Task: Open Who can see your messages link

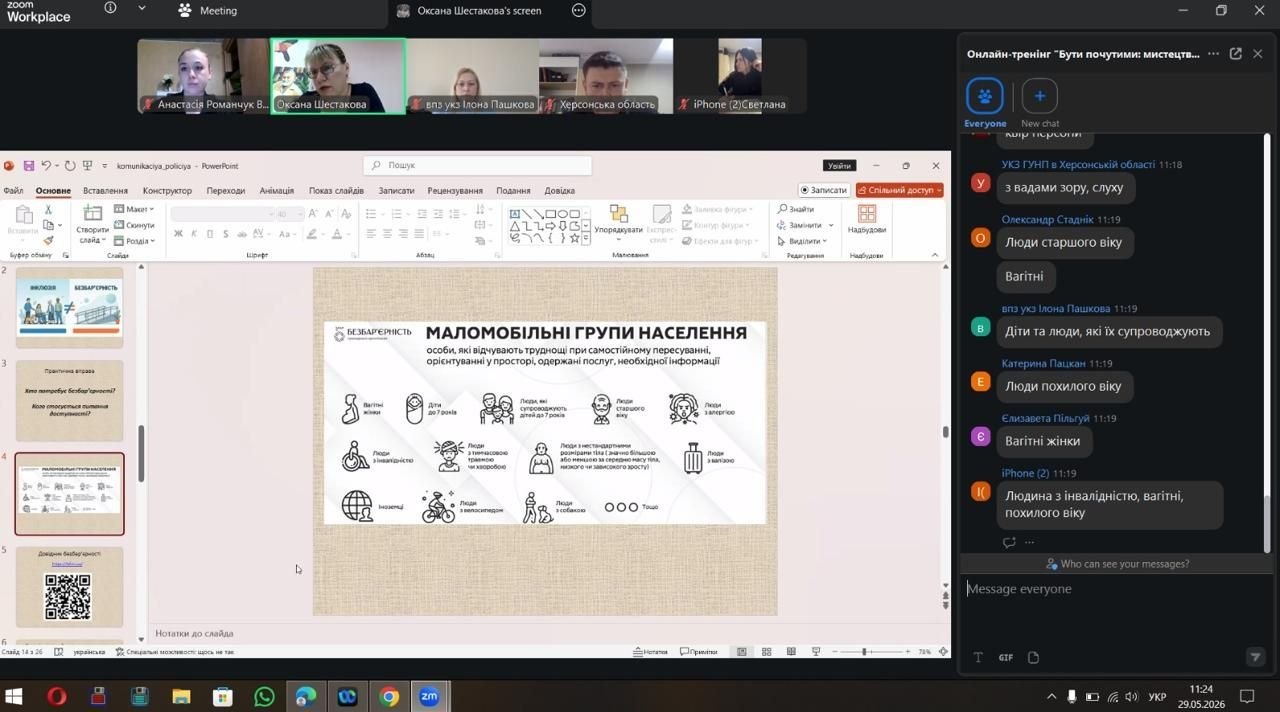Action: pos(1117,564)
